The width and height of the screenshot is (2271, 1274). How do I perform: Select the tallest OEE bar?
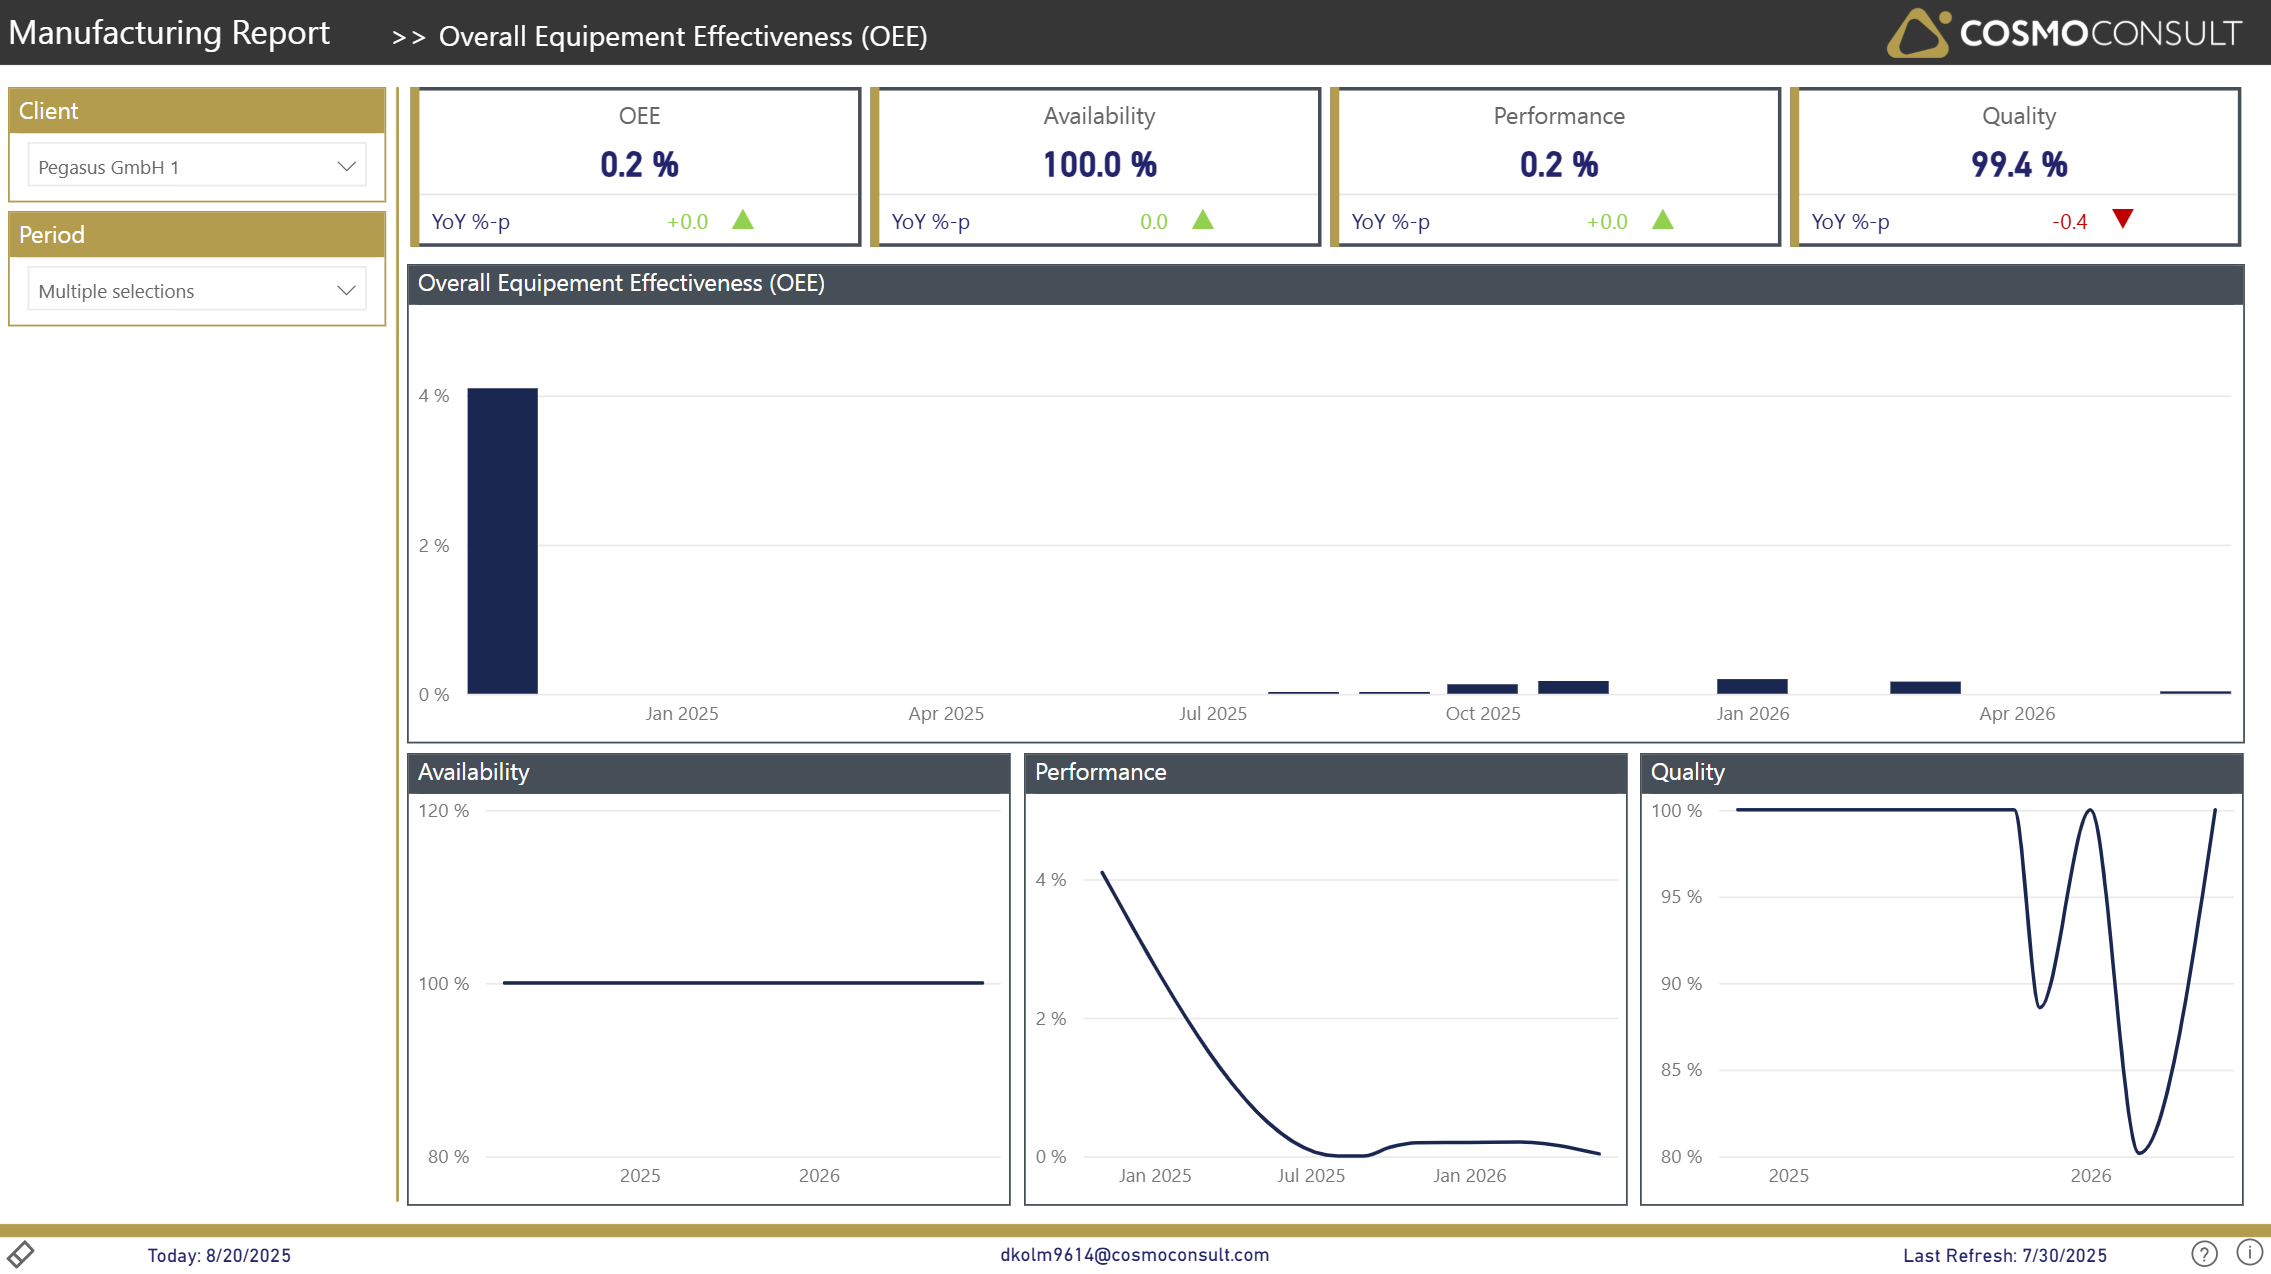pos(502,540)
